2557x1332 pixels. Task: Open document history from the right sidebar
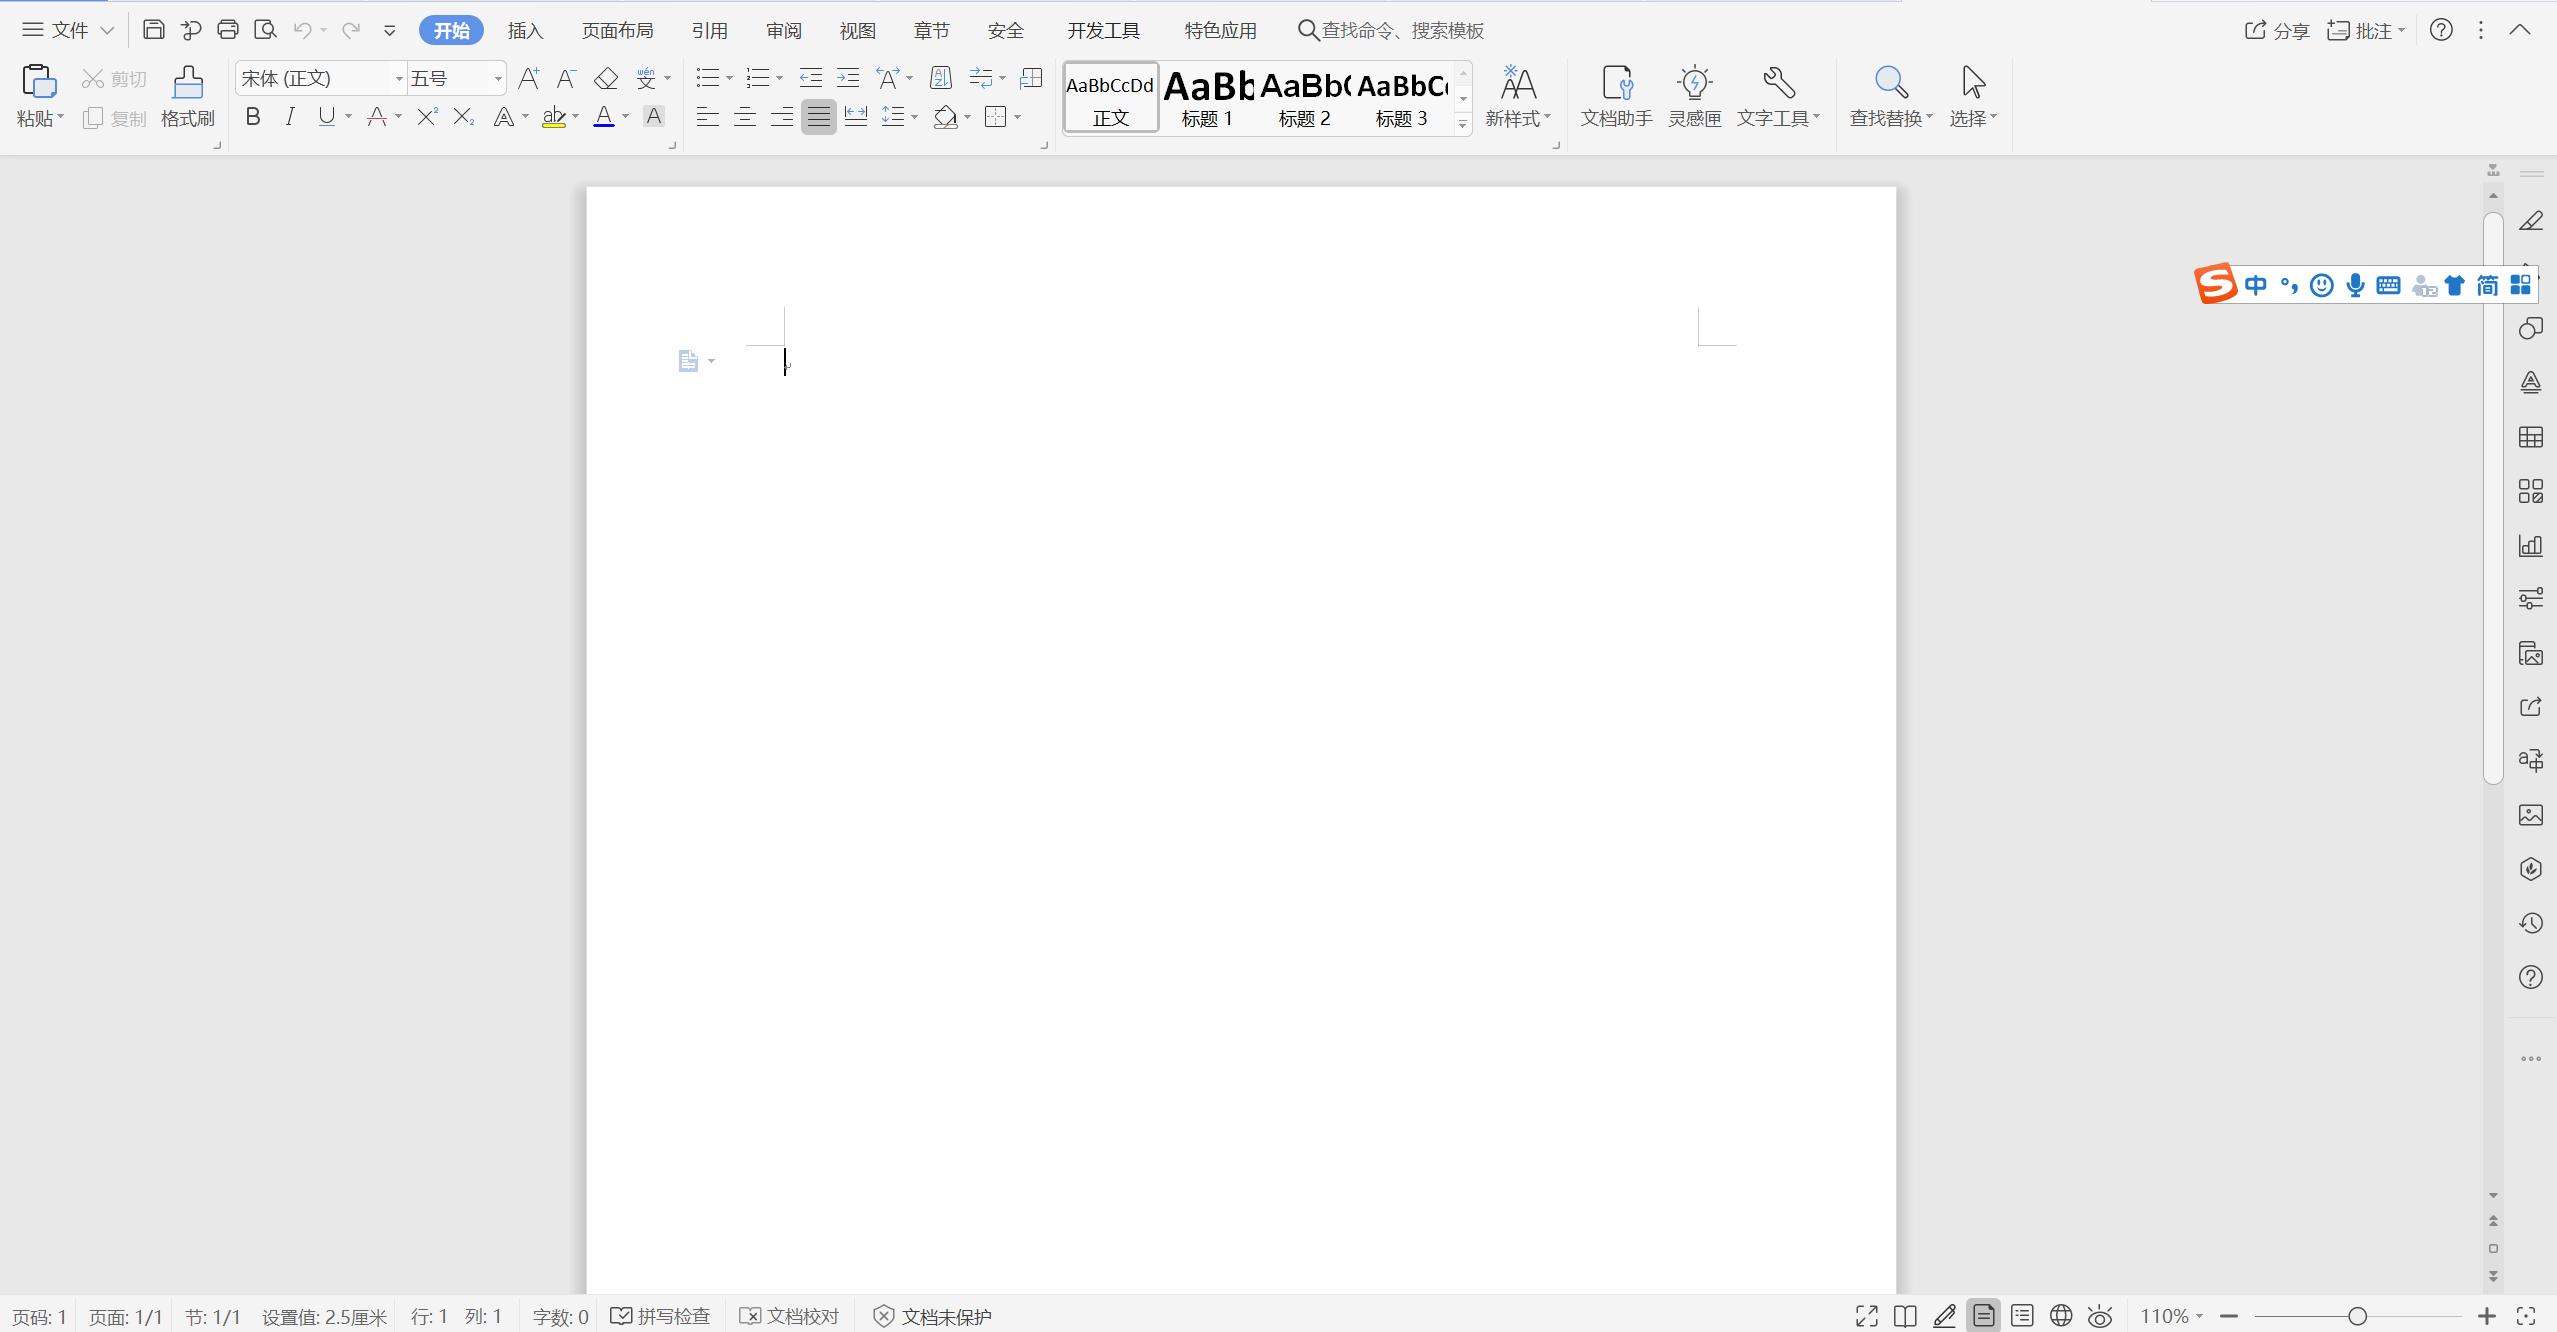coord(2530,923)
